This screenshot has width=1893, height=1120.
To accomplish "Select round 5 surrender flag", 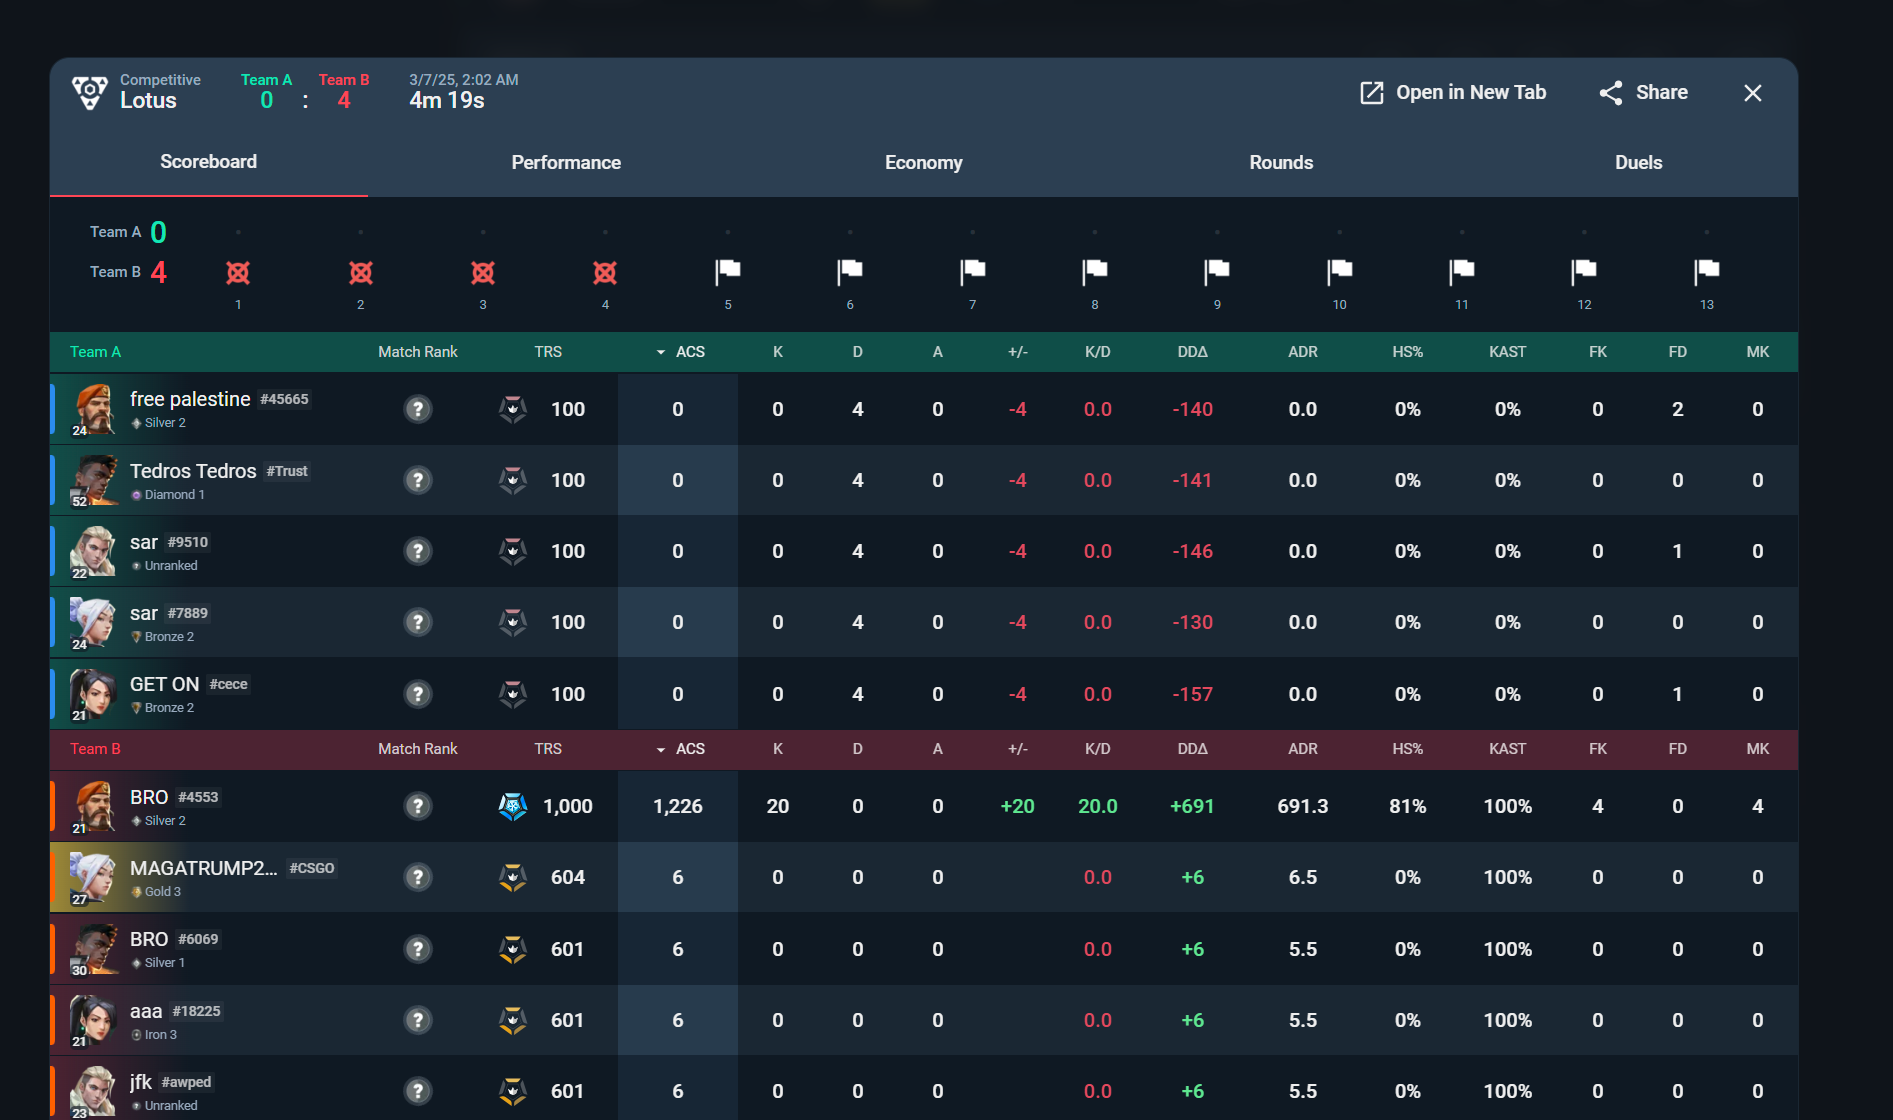I will (728, 271).
